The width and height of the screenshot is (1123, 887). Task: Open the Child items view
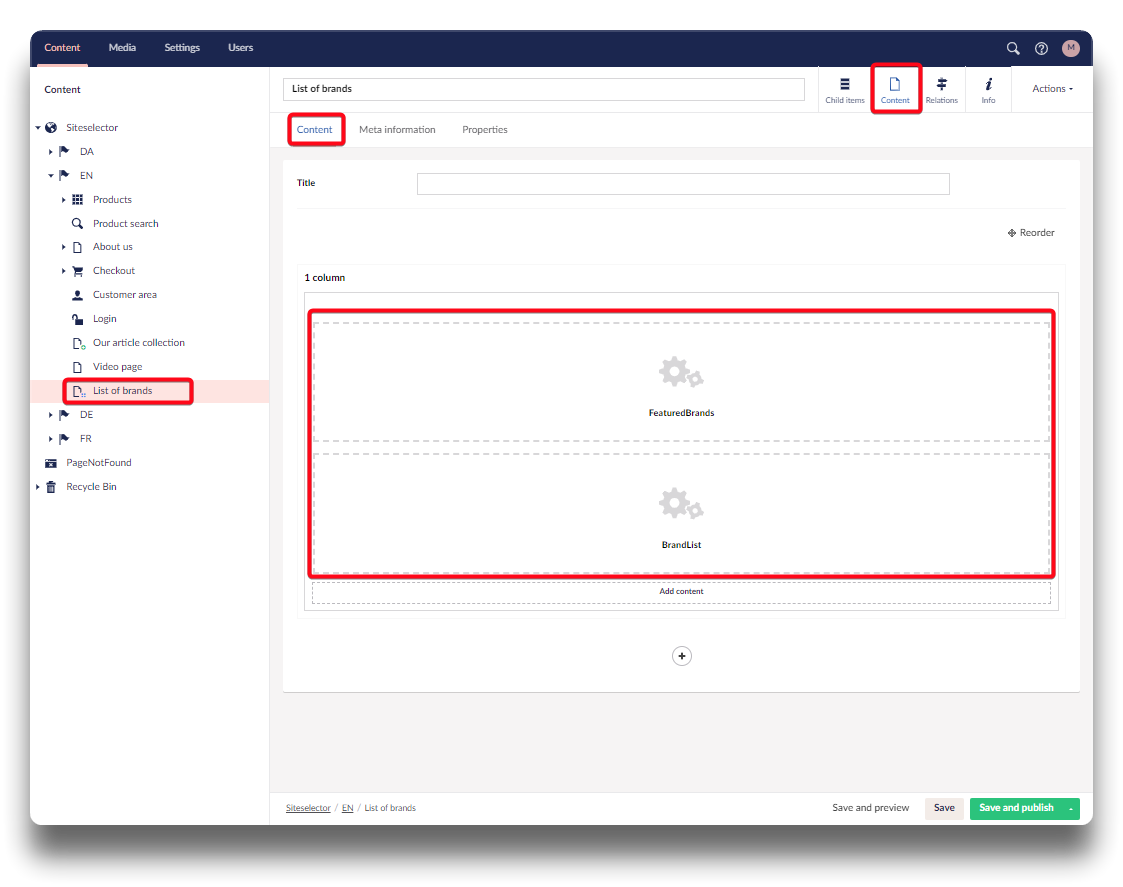click(x=845, y=90)
